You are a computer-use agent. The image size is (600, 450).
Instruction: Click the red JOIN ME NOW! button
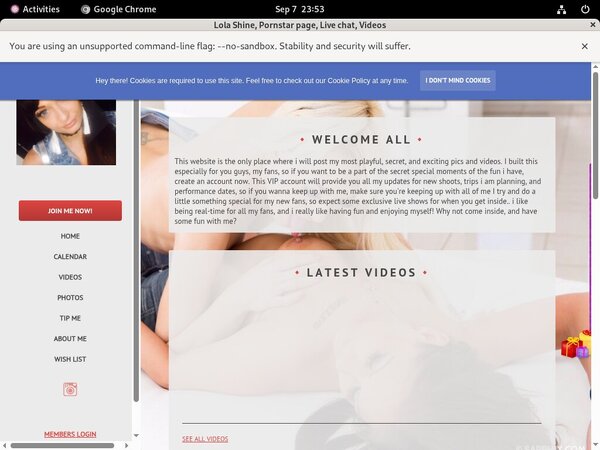coord(70,211)
